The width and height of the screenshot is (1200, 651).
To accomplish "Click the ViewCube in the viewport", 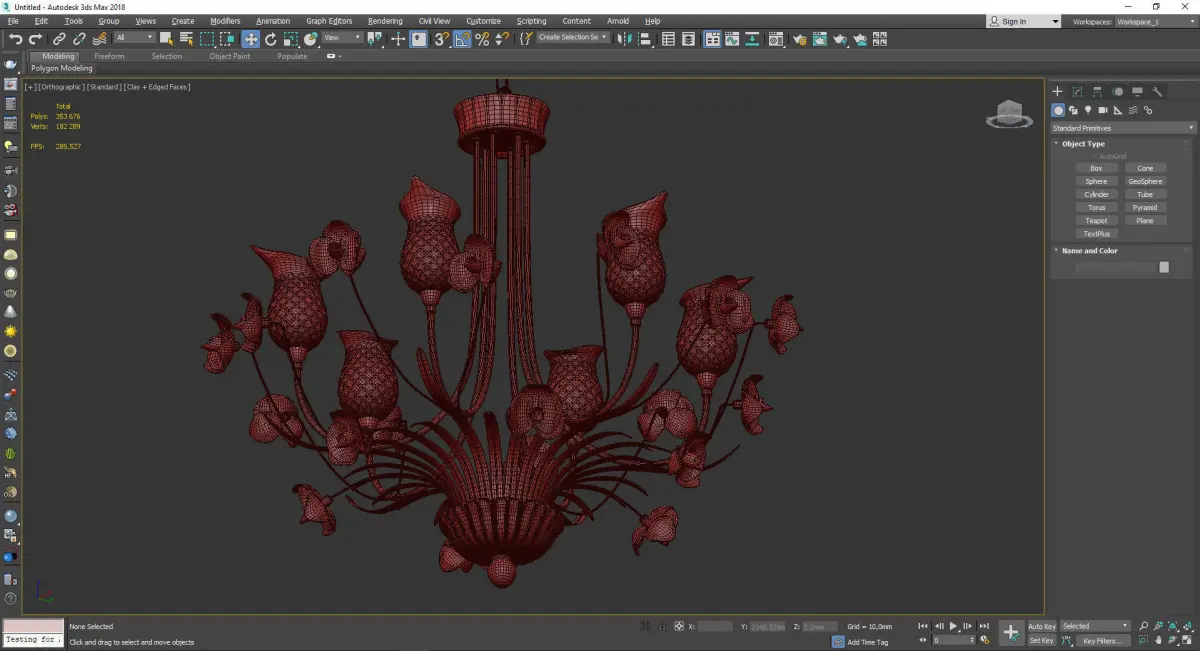I will pyautogui.click(x=1009, y=114).
